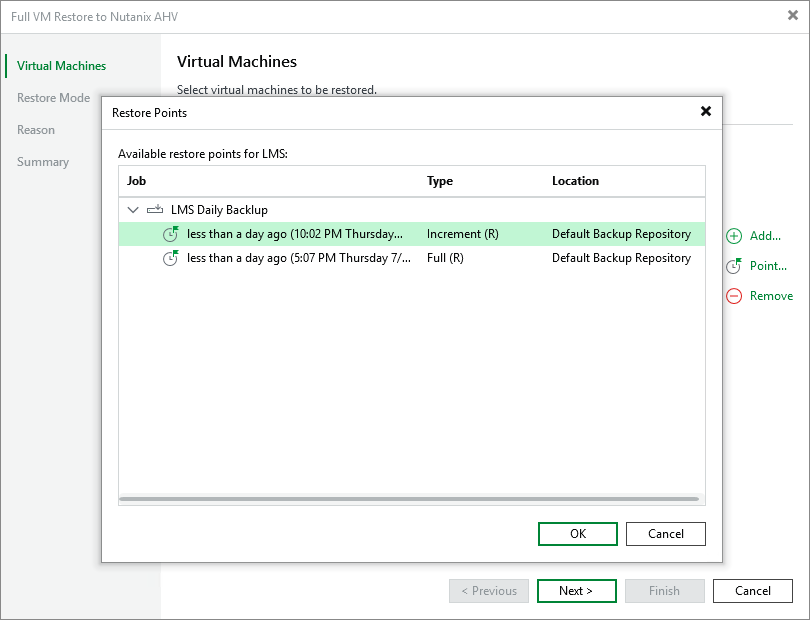Viewport: 810px width, 620px height.
Task: Click the backup job icon beside LMS Daily Backup
Action: [x=156, y=209]
